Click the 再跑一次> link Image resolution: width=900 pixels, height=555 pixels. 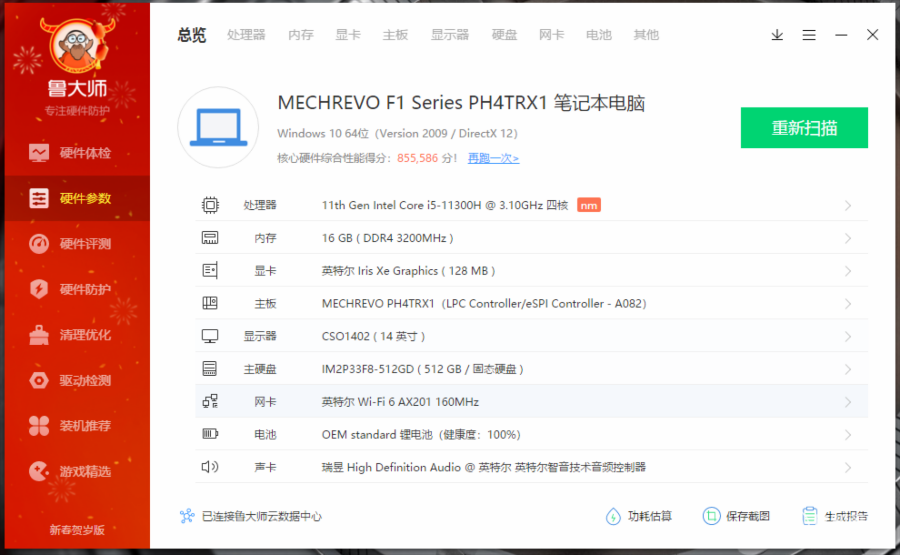[494, 158]
